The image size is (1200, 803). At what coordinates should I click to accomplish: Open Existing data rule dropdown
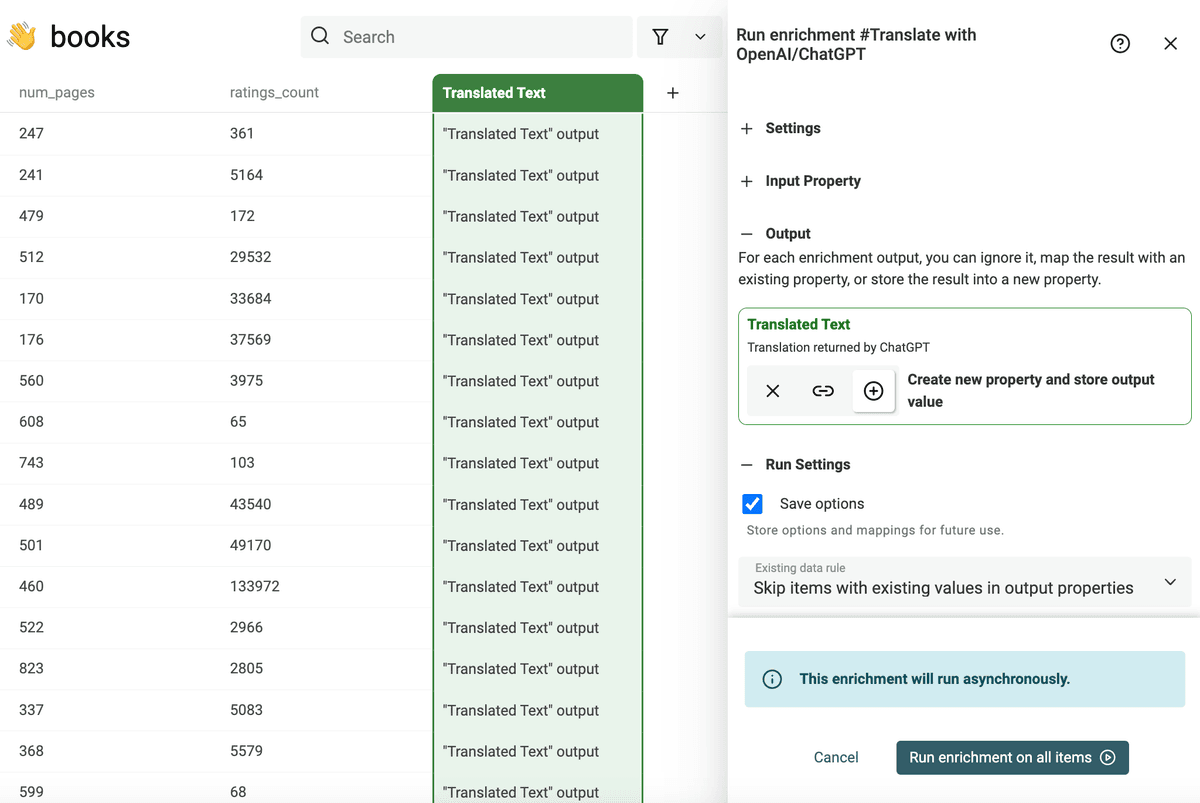pyautogui.click(x=965, y=581)
